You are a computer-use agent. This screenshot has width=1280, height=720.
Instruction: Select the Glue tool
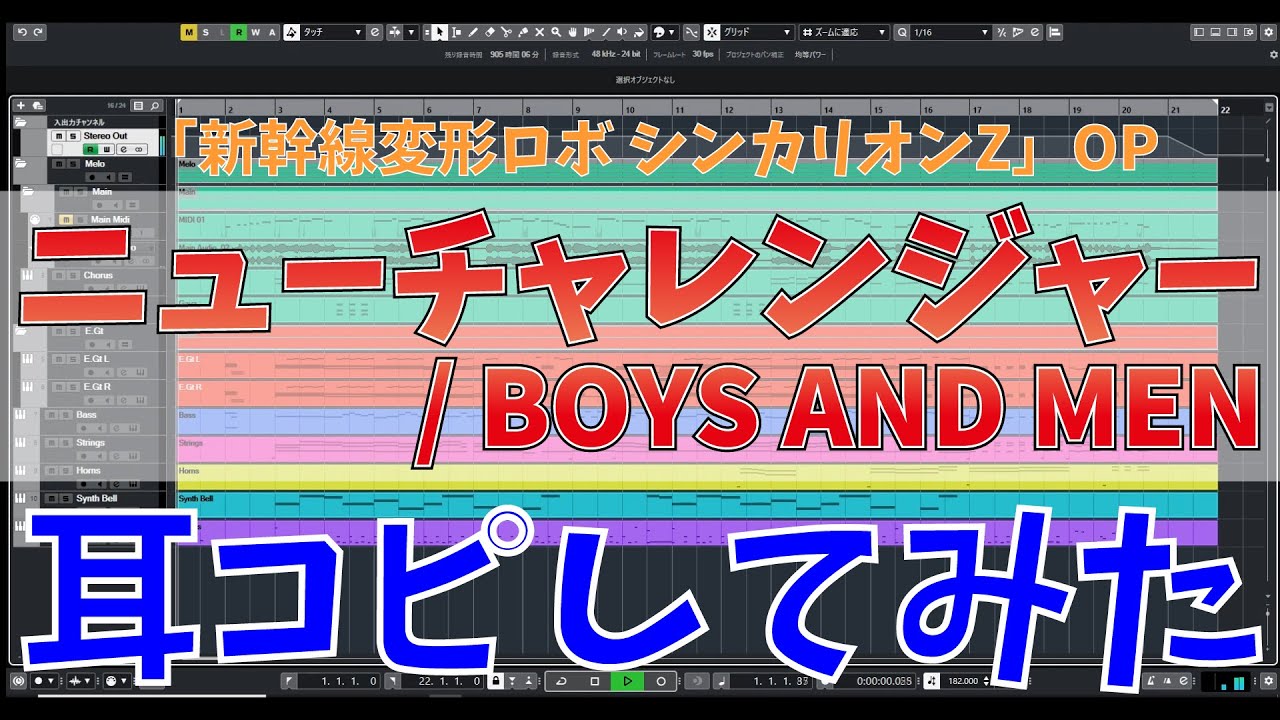[522, 32]
